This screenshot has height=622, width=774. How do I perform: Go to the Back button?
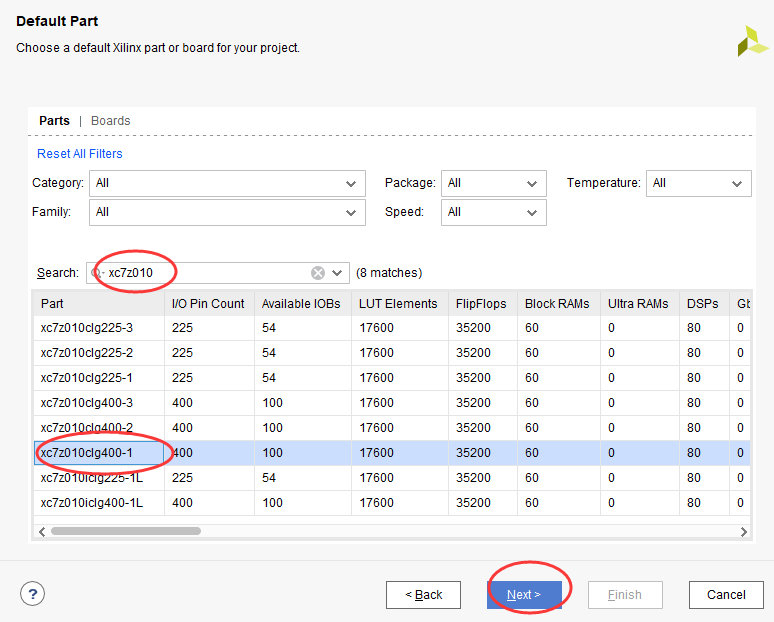point(423,595)
